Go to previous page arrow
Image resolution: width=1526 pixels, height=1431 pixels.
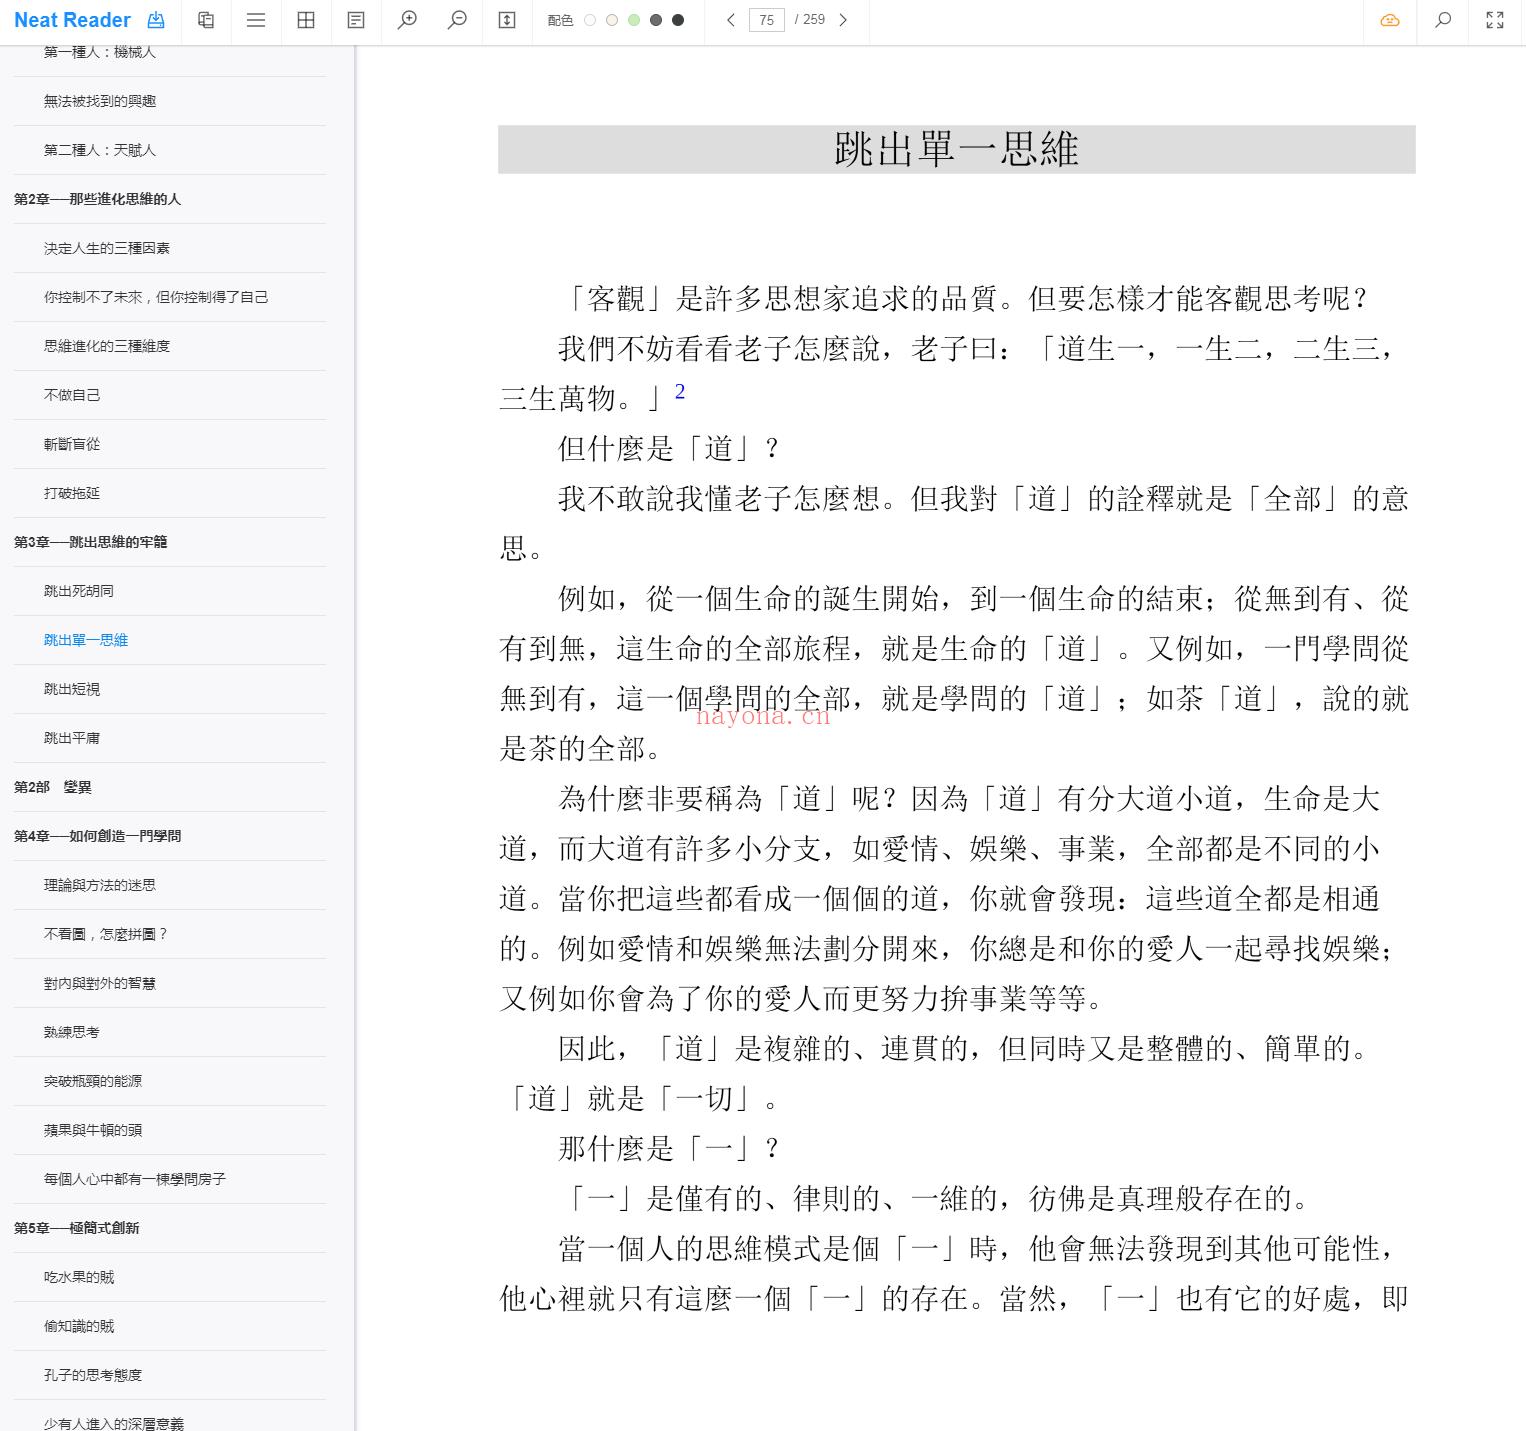pyautogui.click(x=731, y=20)
